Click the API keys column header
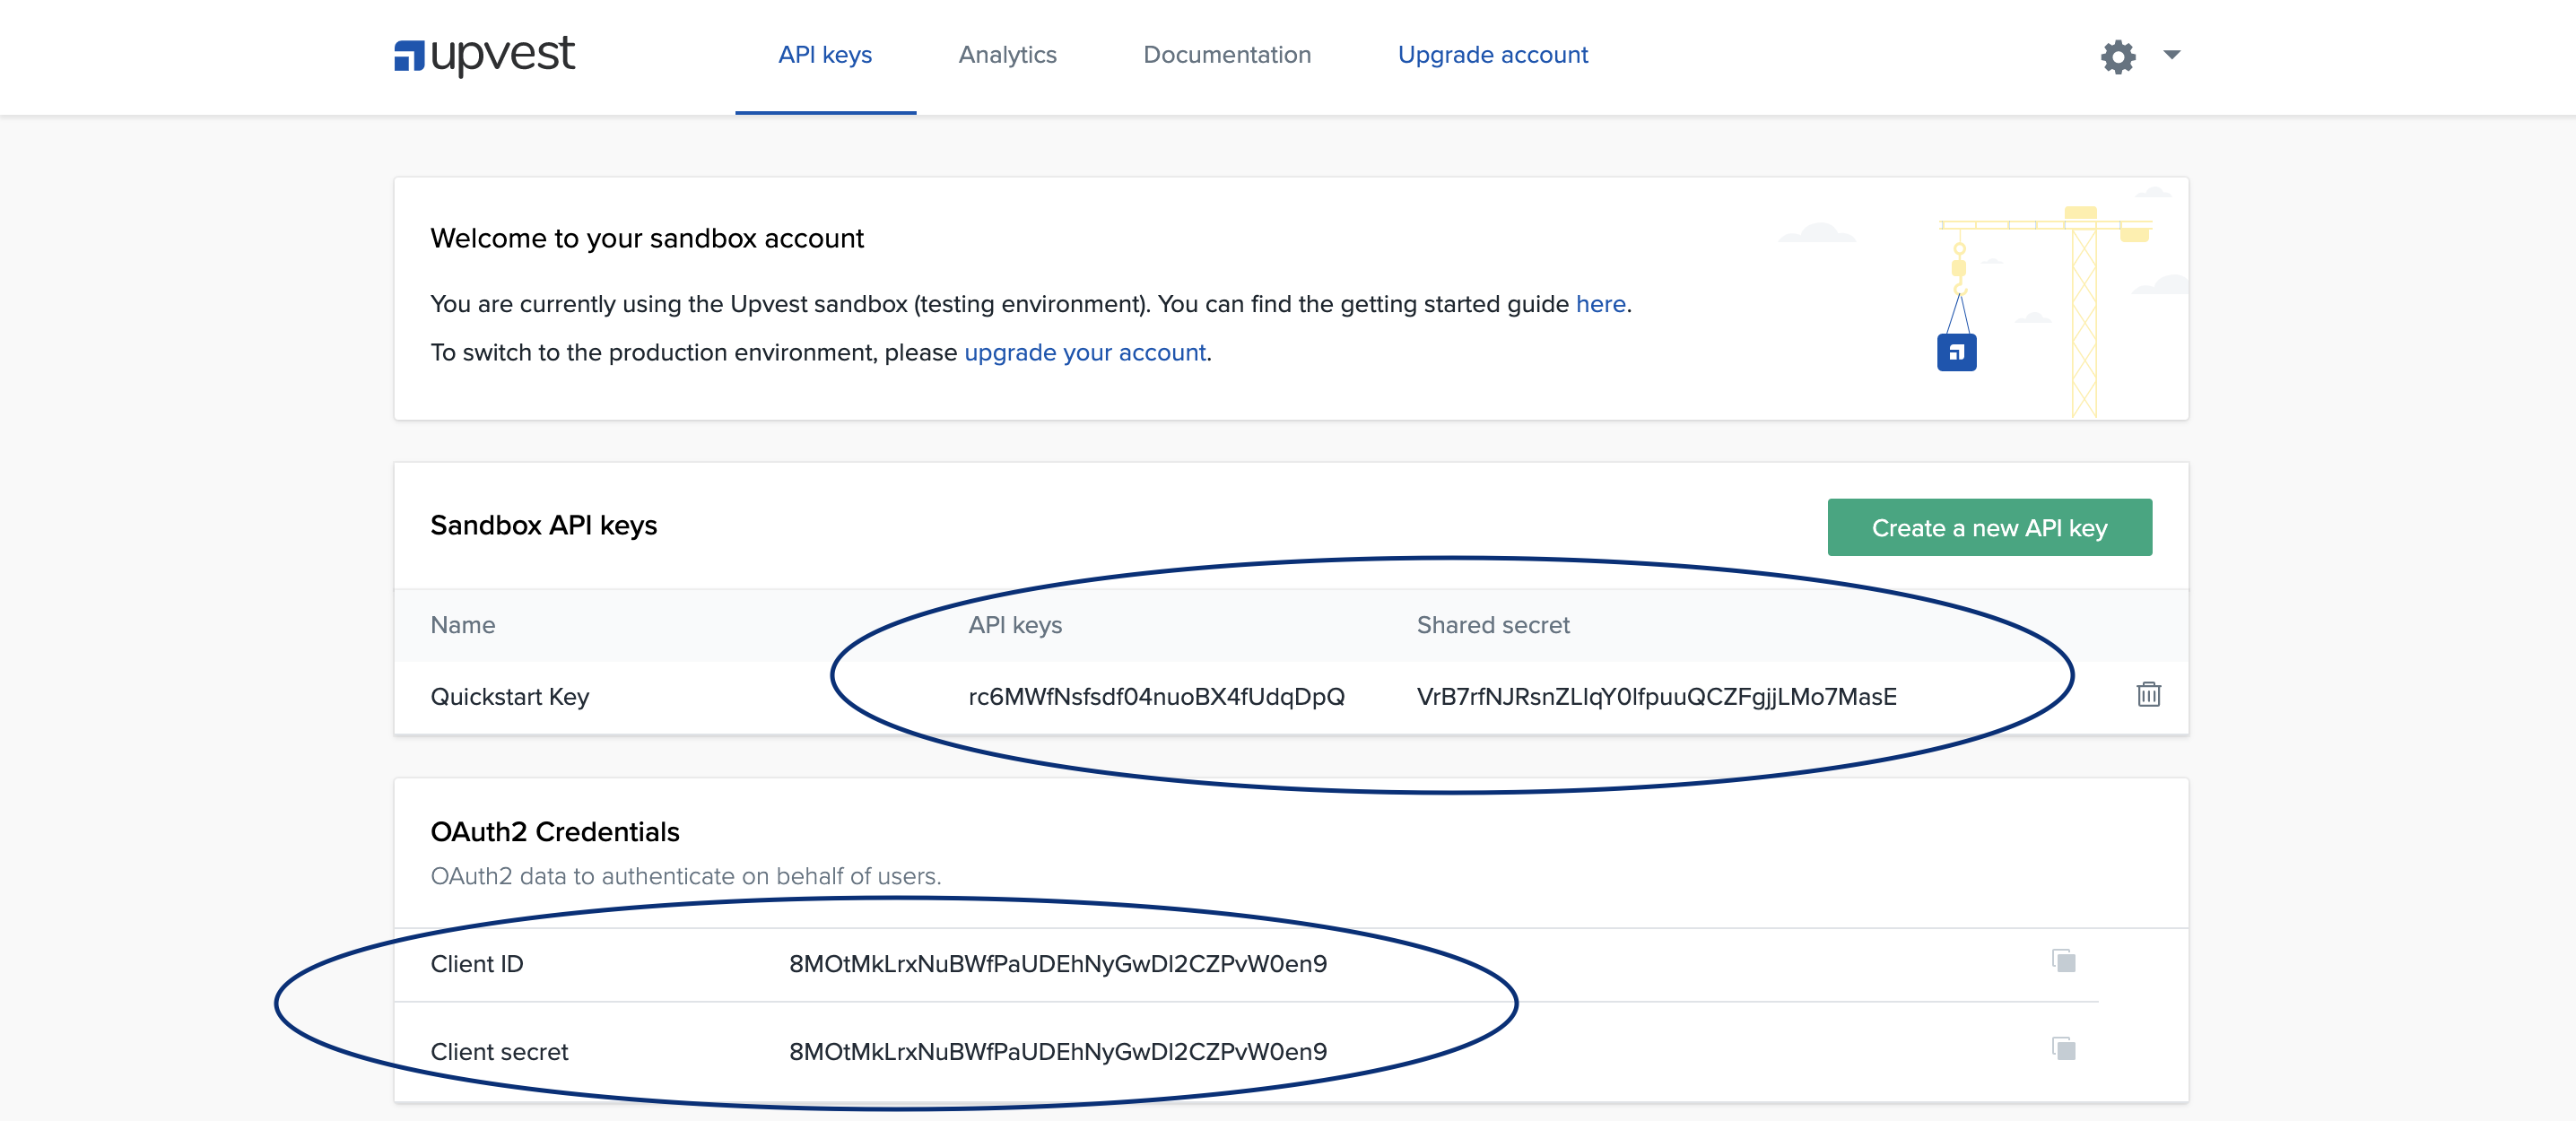 (1015, 625)
